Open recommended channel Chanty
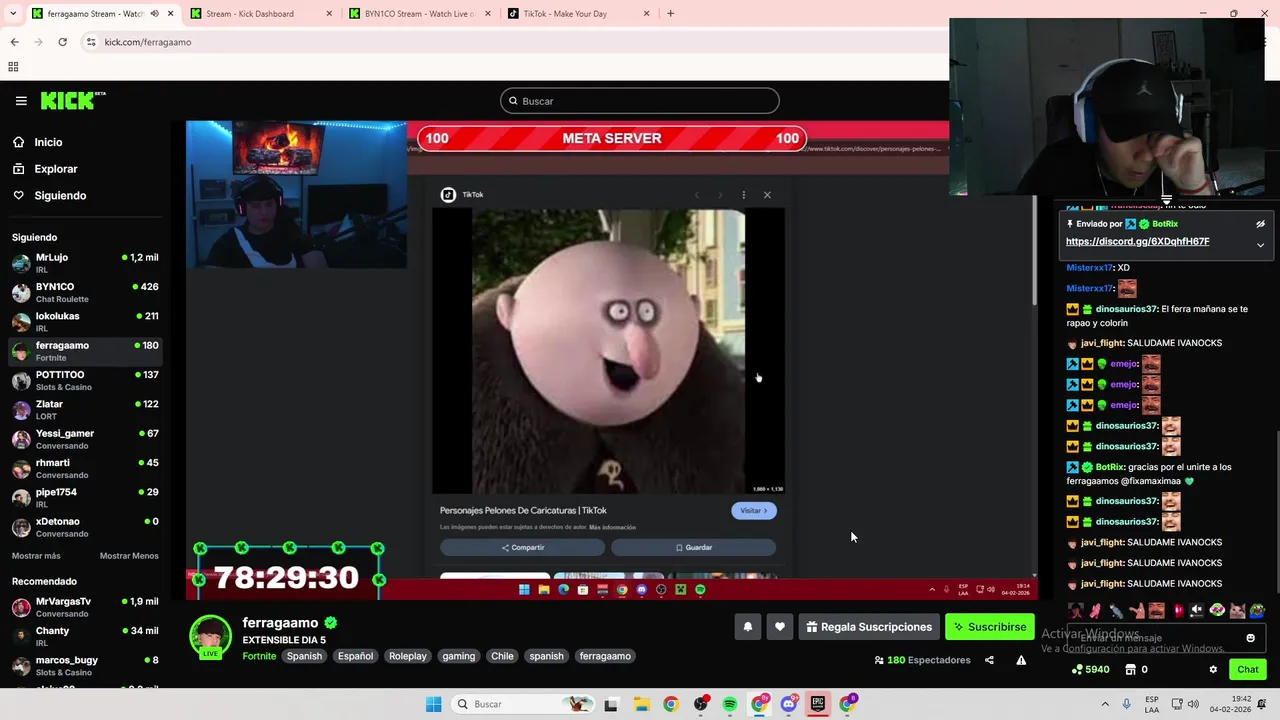The width and height of the screenshot is (1280, 720). coord(86,637)
